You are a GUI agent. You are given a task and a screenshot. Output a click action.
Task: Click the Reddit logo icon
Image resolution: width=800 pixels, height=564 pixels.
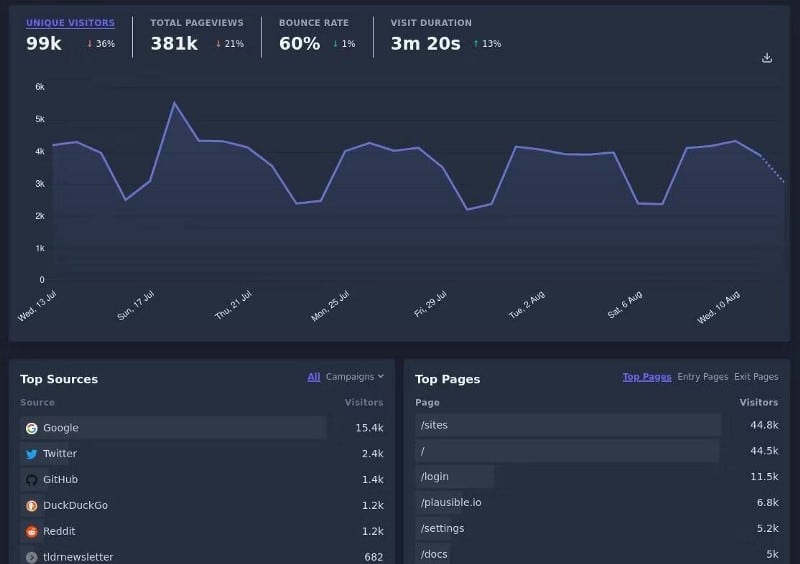point(32,532)
